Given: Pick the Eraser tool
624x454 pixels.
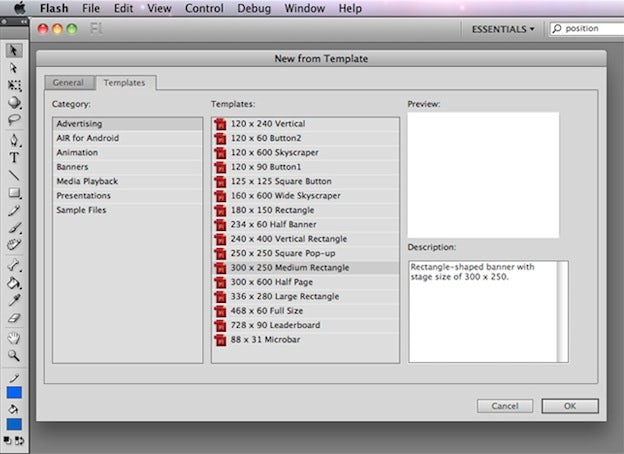Looking at the screenshot, I should (x=14, y=318).
